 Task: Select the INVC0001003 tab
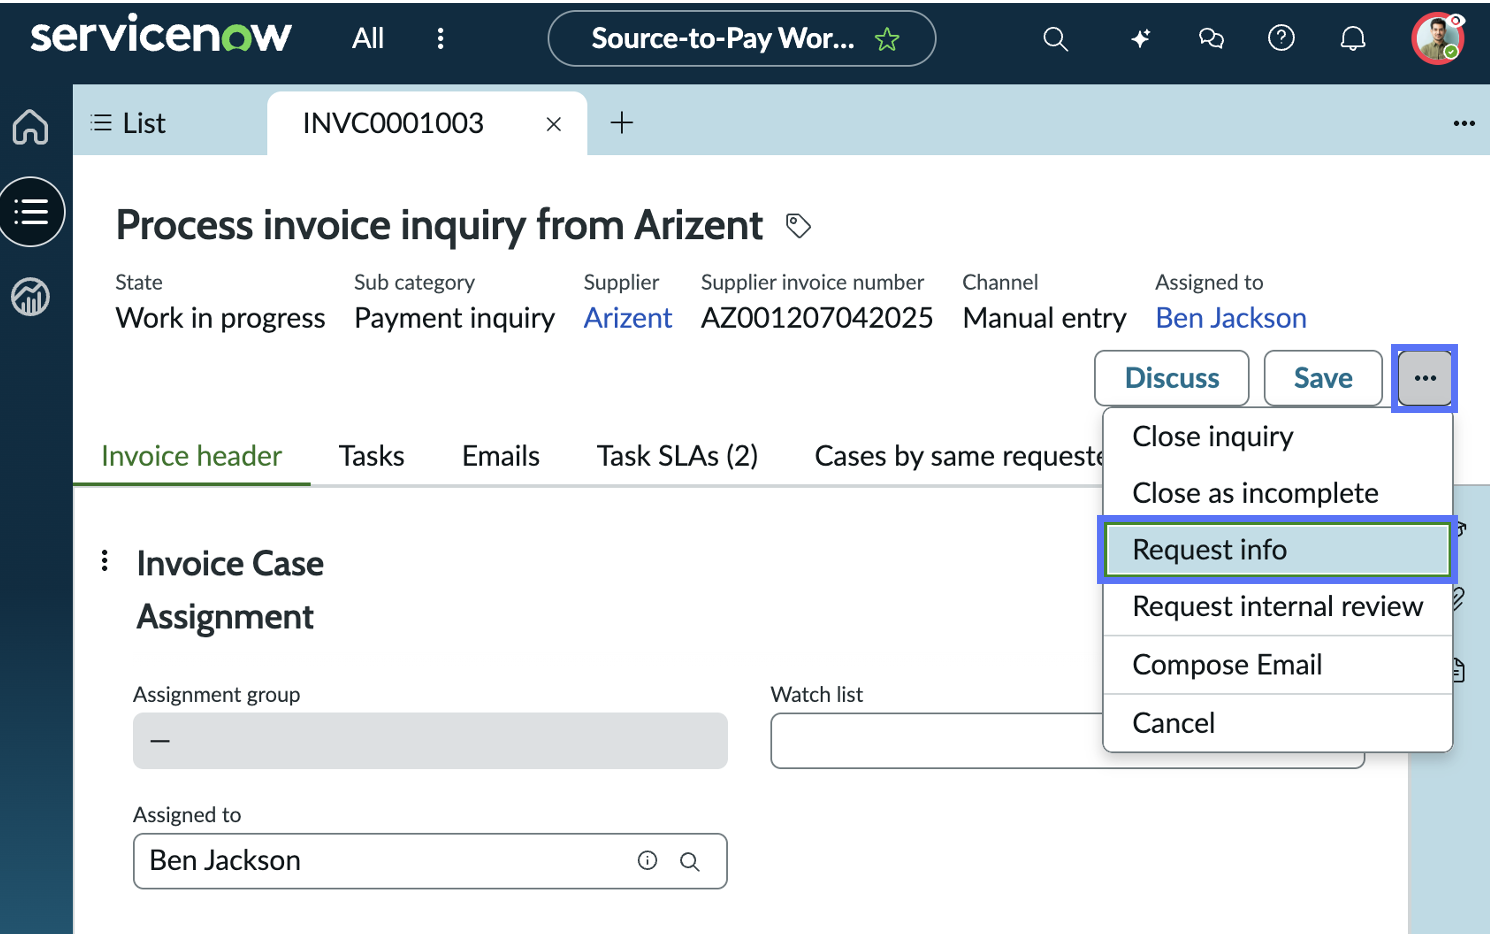393,123
